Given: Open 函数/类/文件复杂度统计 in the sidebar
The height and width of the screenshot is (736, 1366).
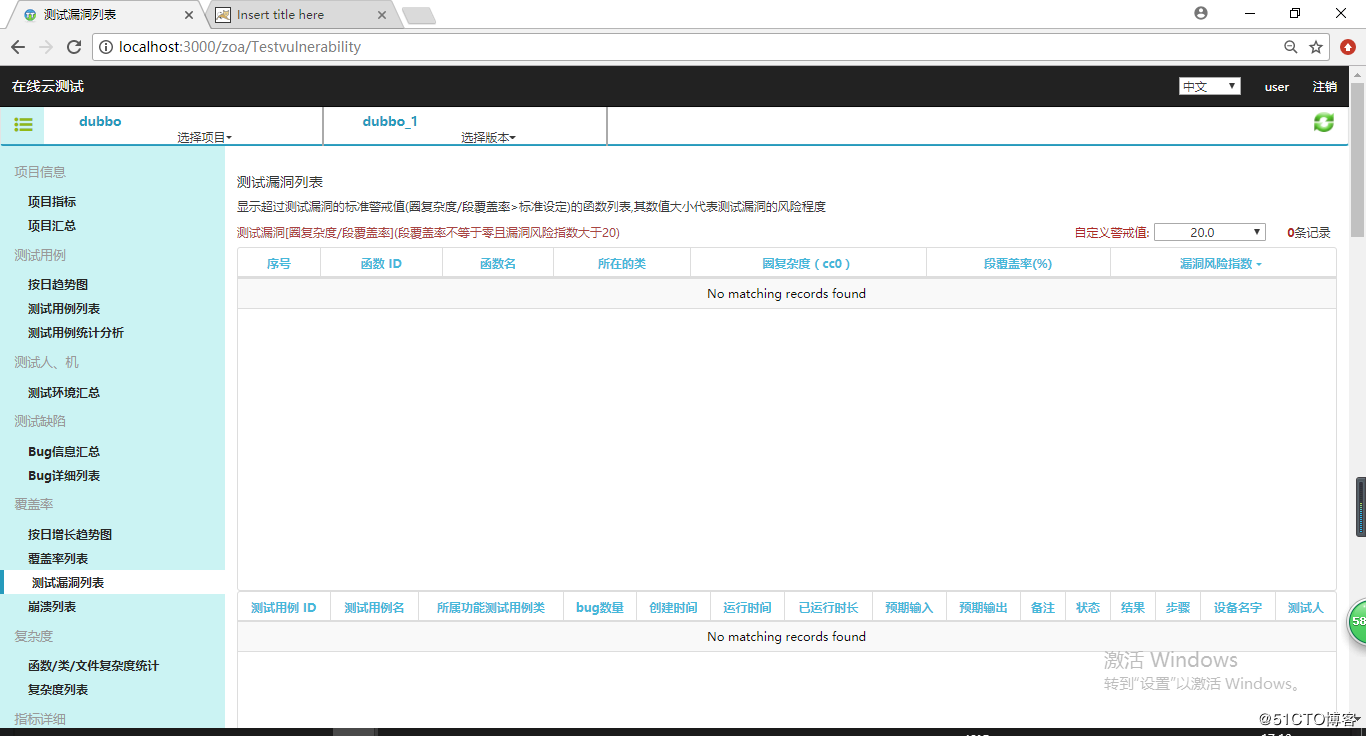Looking at the screenshot, I should pos(93,666).
